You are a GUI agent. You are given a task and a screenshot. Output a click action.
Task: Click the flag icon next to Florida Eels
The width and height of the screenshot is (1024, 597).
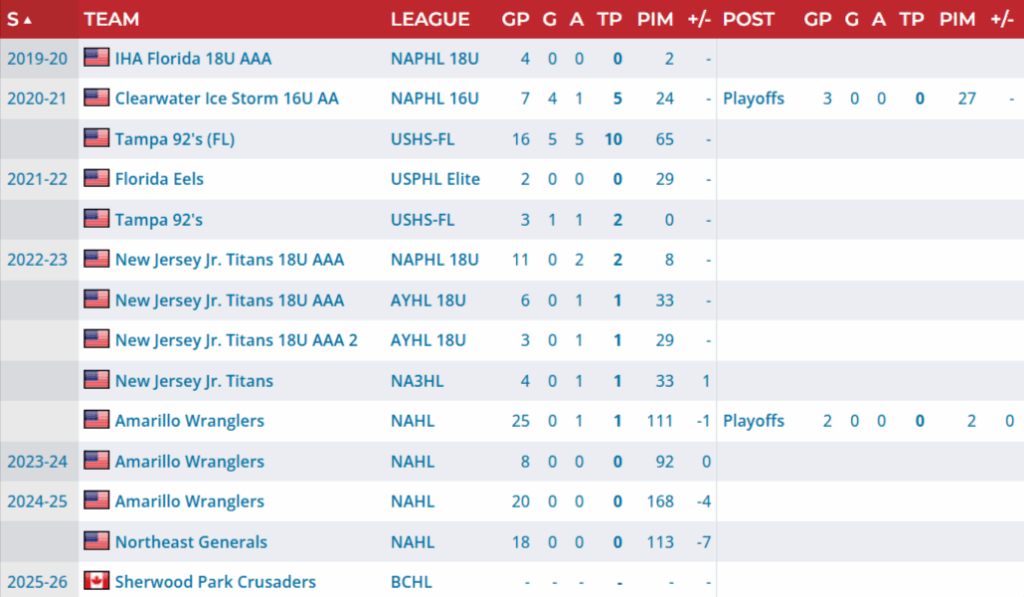coord(97,178)
